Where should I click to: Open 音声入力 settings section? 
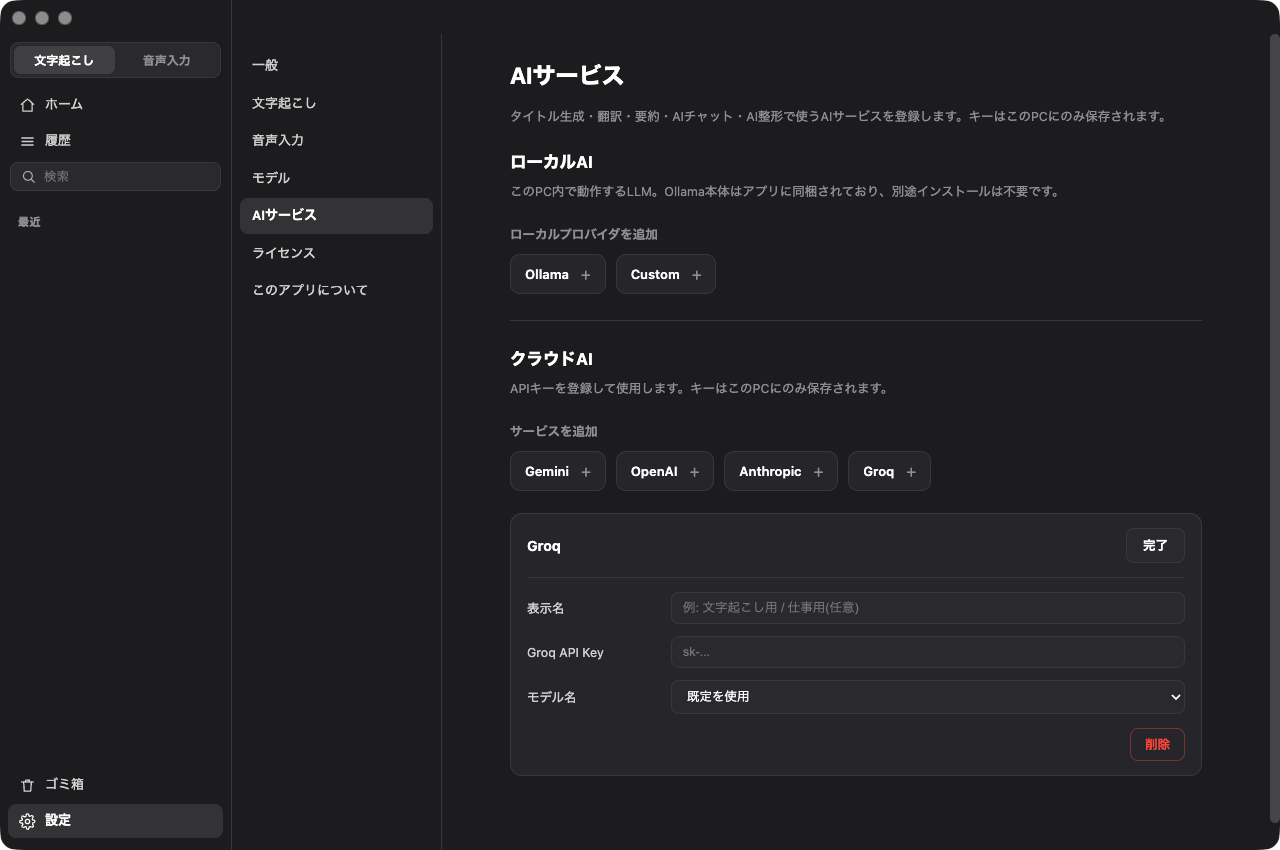coord(336,140)
